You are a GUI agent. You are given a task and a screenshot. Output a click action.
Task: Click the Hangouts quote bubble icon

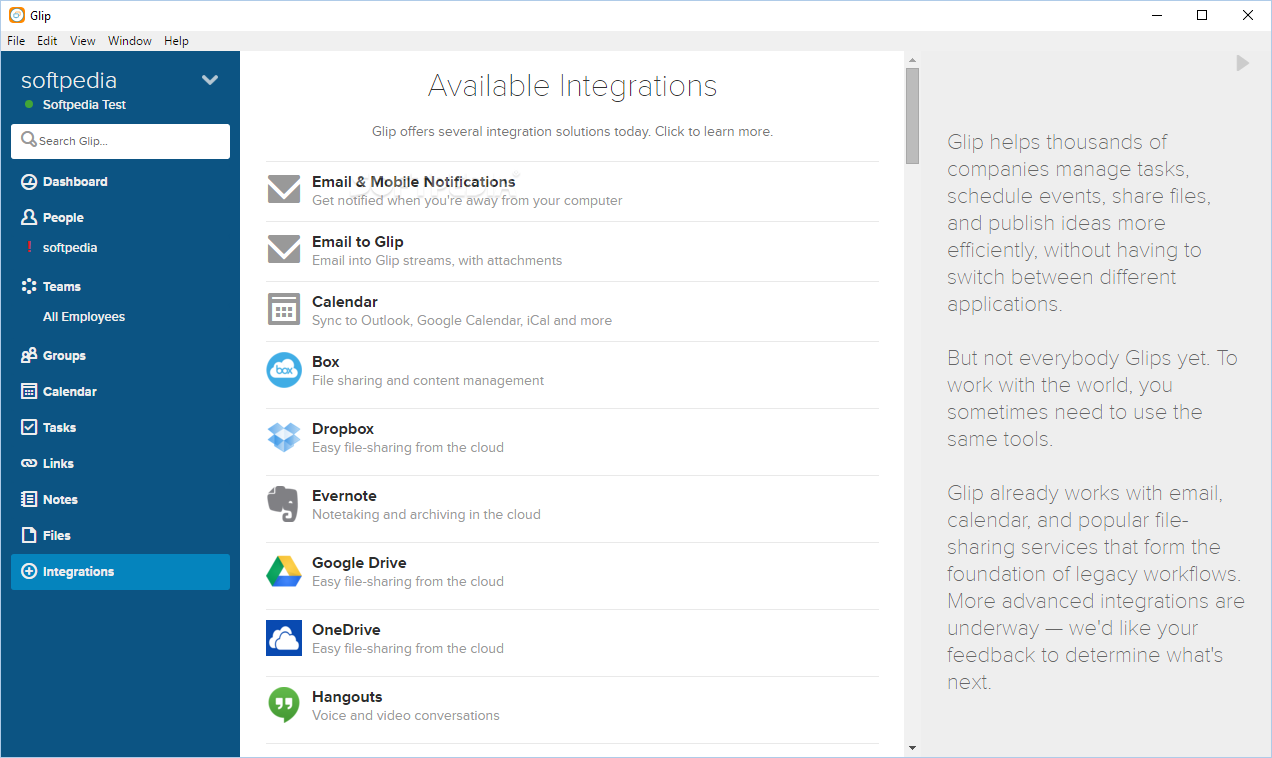click(284, 705)
